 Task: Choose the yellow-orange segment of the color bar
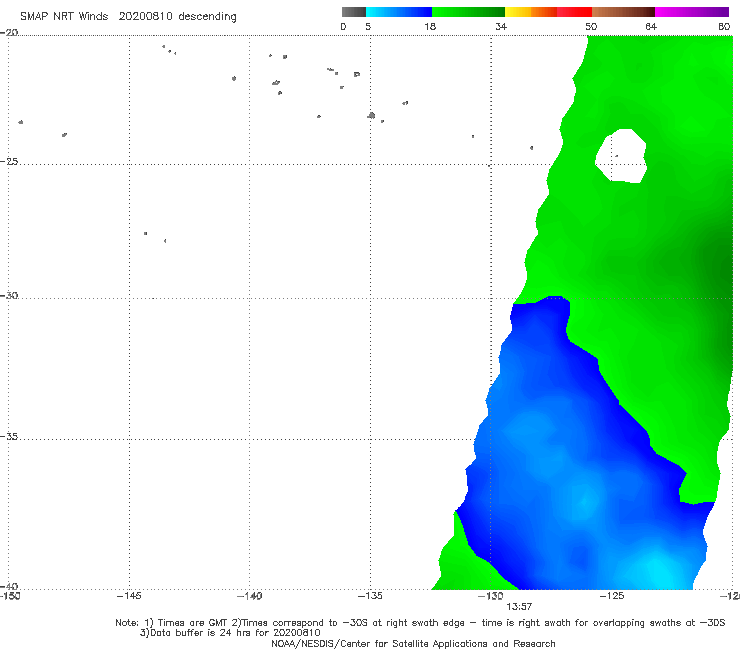[x=531, y=12]
